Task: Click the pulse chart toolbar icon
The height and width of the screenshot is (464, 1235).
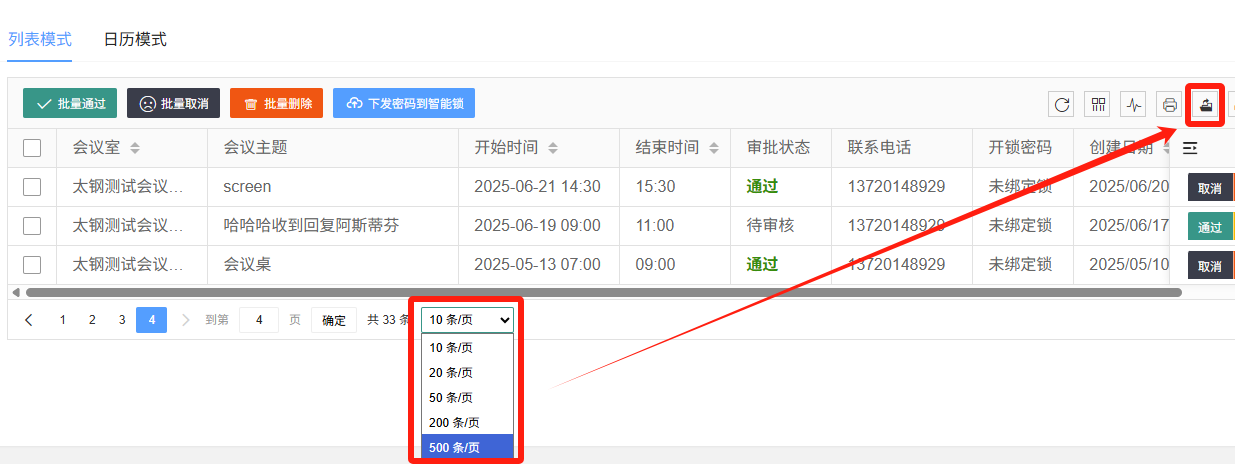Action: pos(1133,104)
